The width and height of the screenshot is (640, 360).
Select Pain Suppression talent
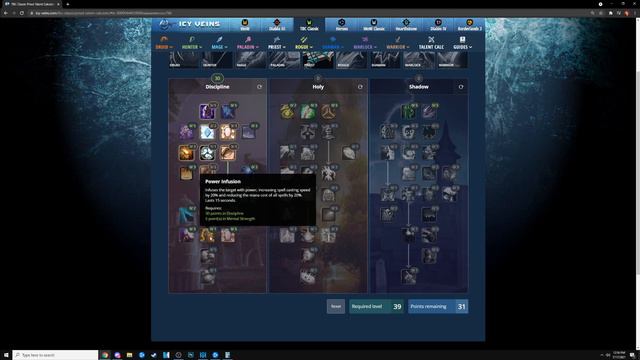coord(207,277)
